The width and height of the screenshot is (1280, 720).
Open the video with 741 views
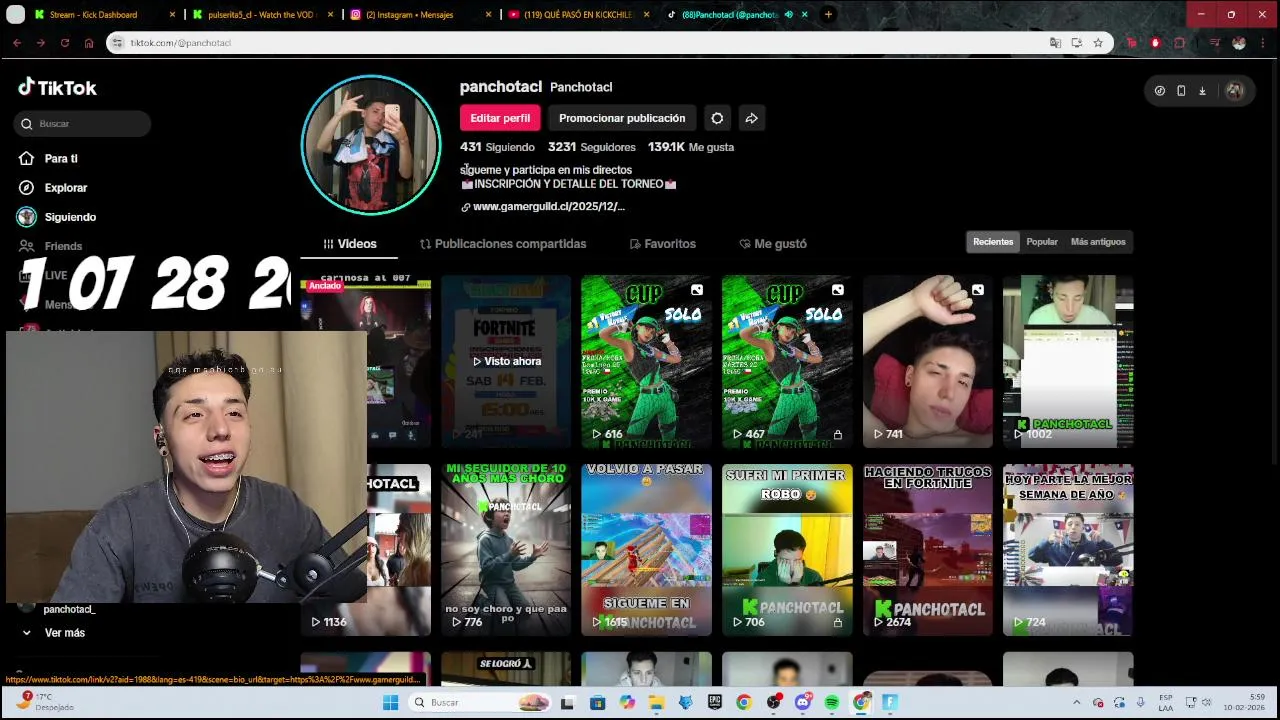[x=927, y=361]
